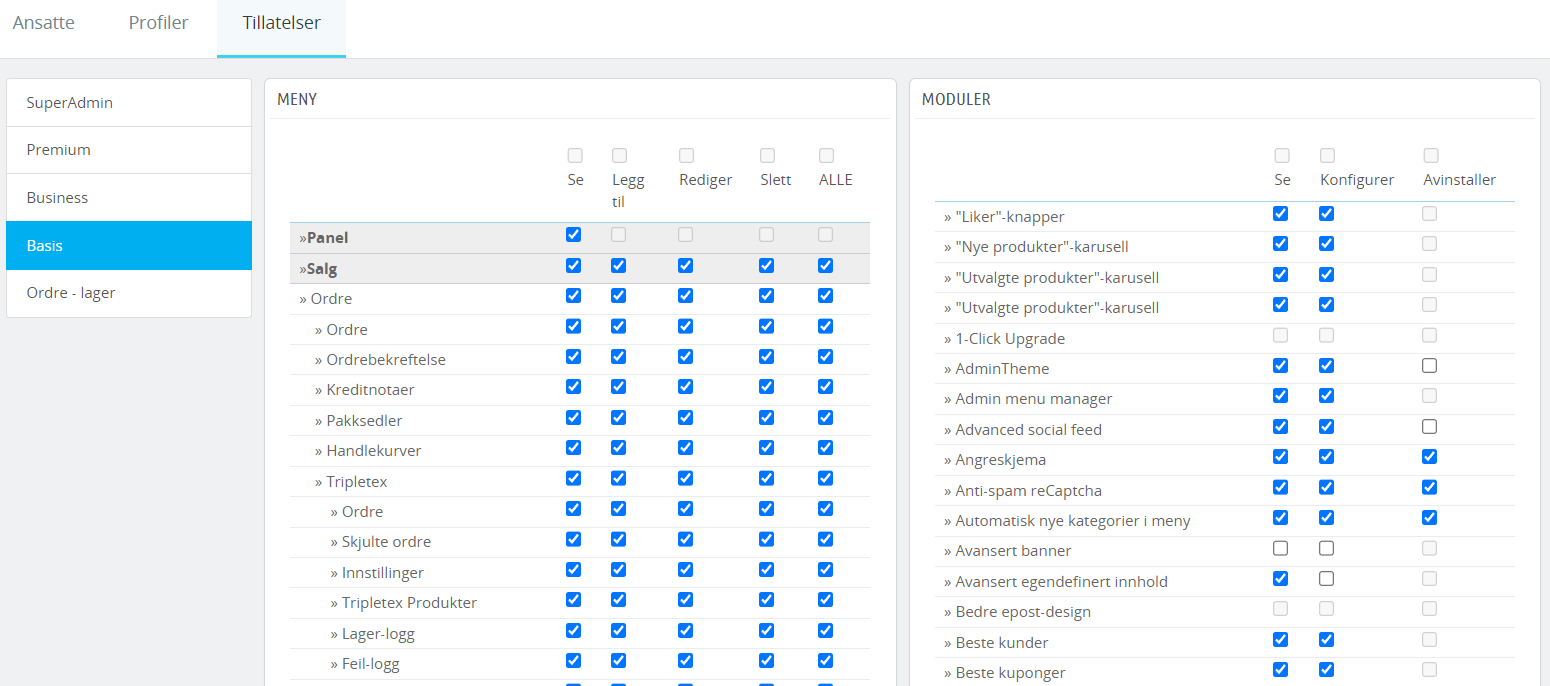The height and width of the screenshot is (686, 1550).
Task: Check Avinstaller for AdminTheme
Action: tap(1430, 366)
